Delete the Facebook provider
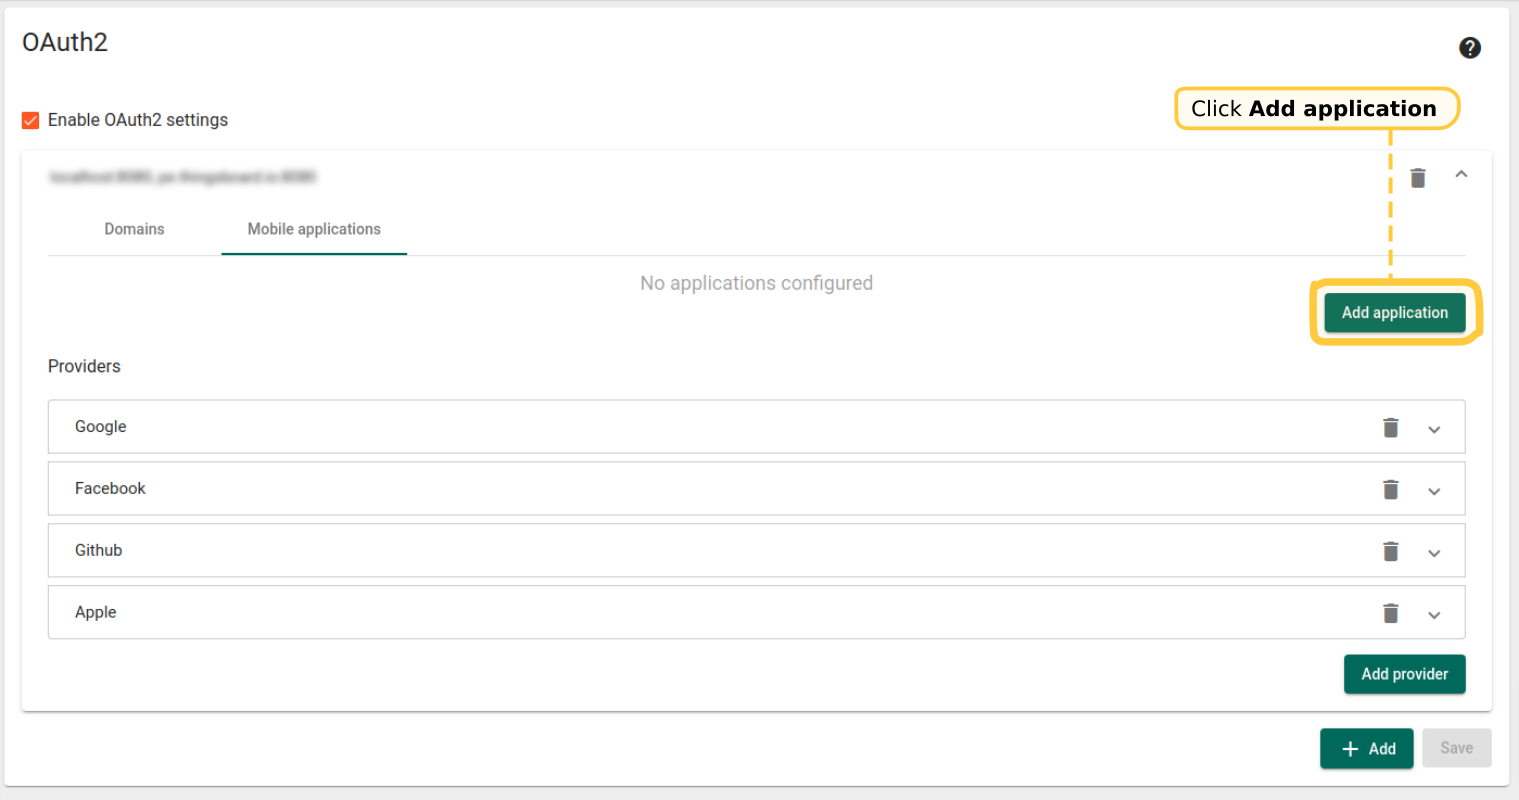 (x=1390, y=490)
